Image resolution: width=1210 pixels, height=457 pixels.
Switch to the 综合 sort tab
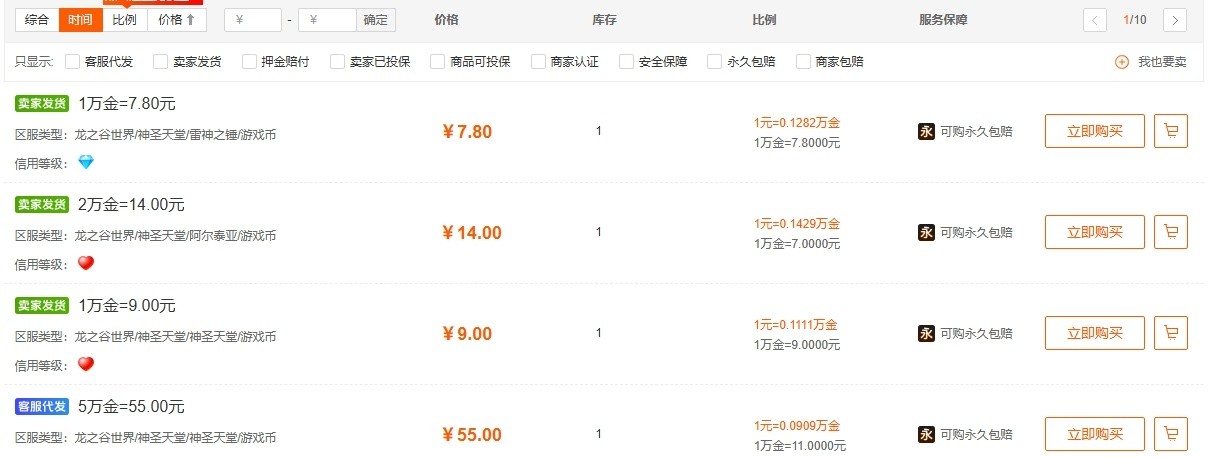pos(37,20)
